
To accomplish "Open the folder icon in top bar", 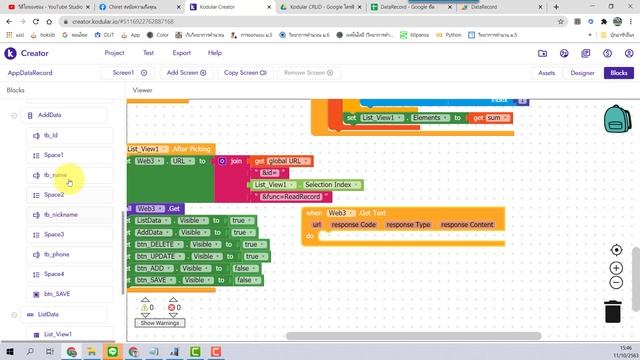I will click(542, 53).
